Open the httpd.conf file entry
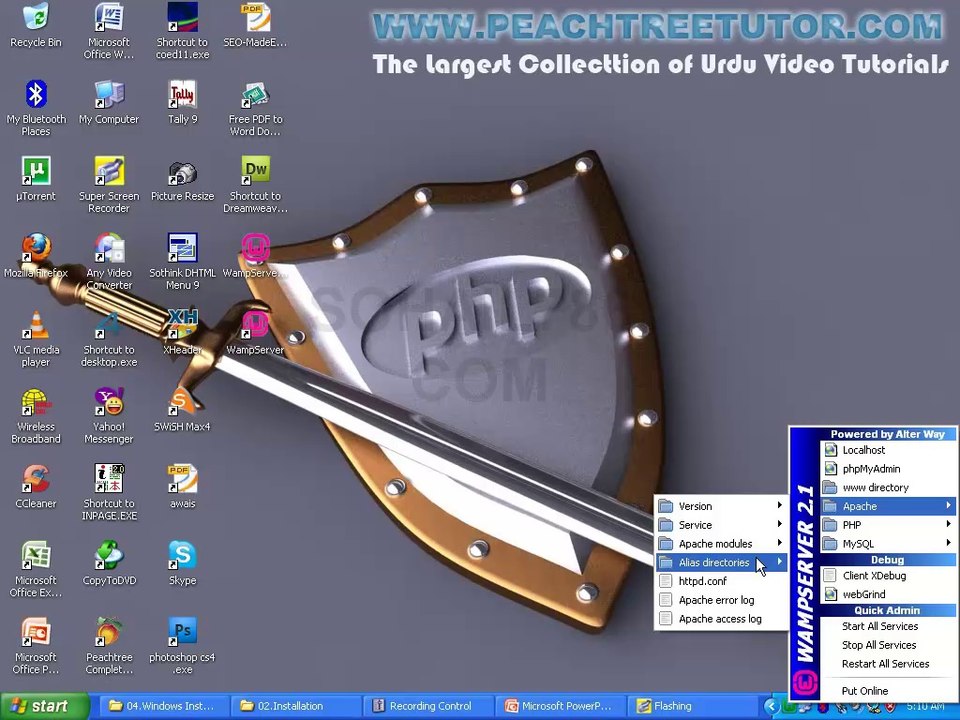Viewport: 960px width, 720px height. tap(721, 581)
